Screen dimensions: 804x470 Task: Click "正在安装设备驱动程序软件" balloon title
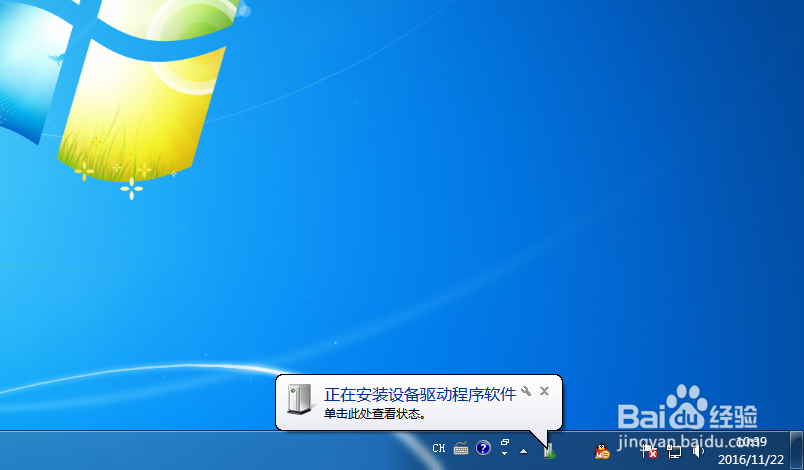click(x=420, y=395)
